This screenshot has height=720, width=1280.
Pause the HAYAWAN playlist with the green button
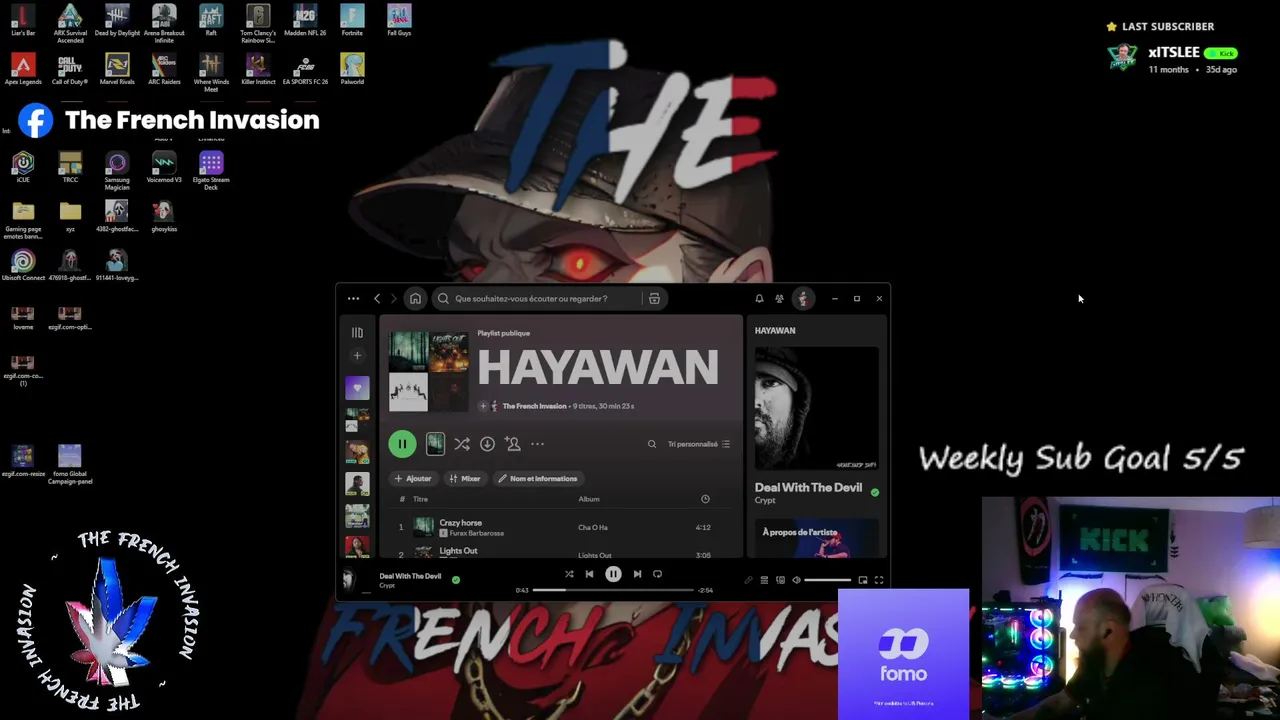point(402,444)
